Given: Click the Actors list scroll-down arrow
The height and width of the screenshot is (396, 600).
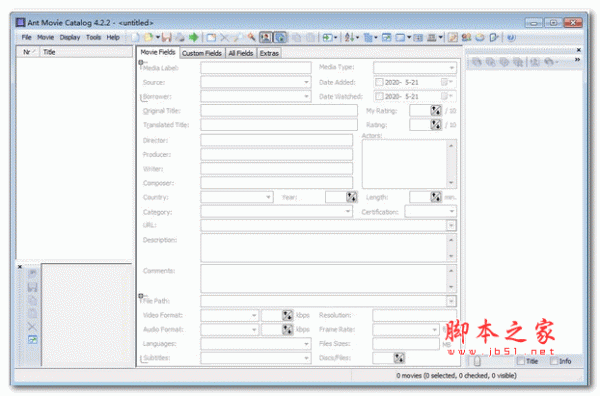Looking at the screenshot, I should click(x=451, y=183).
